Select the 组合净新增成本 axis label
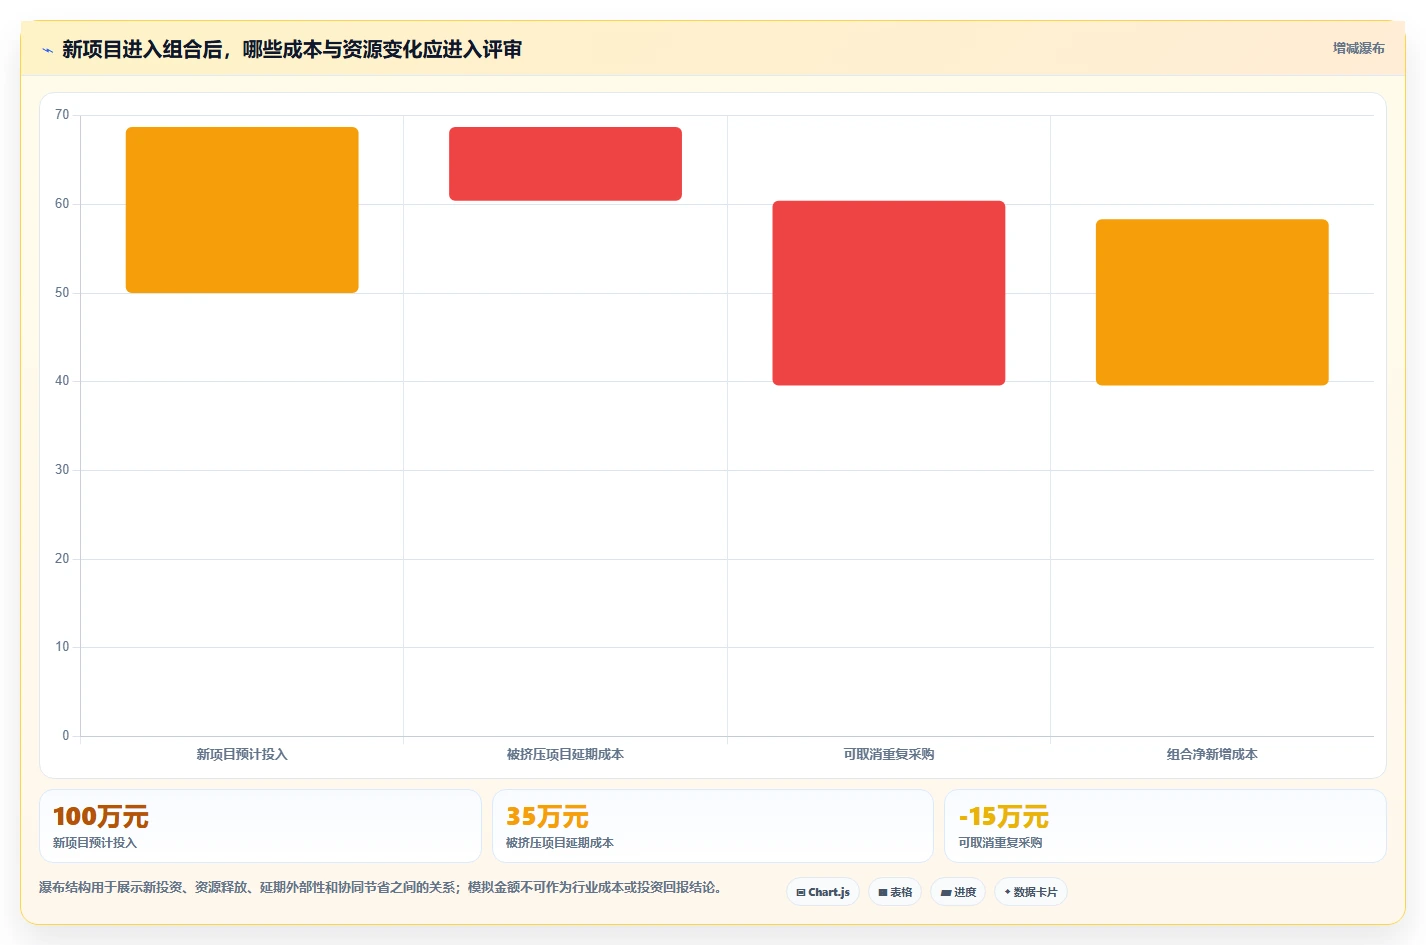The width and height of the screenshot is (1426, 945). click(1212, 754)
